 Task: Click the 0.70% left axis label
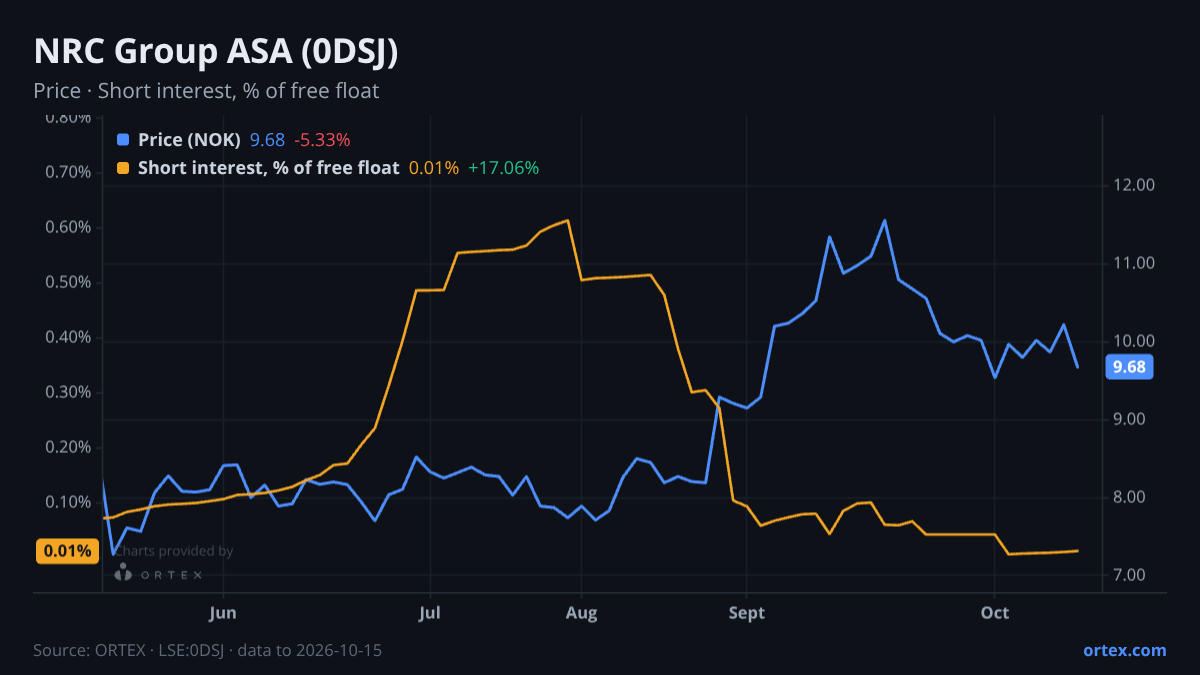pos(68,172)
